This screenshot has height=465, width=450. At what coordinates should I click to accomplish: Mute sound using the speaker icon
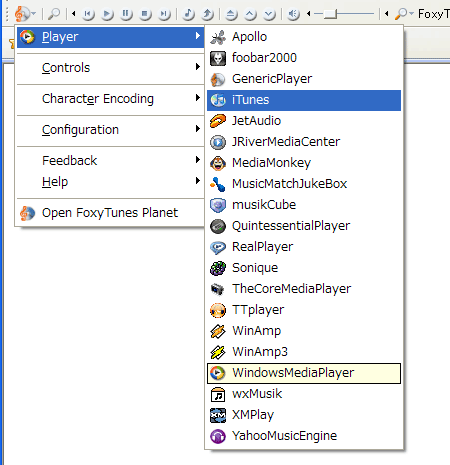tap(293, 14)
